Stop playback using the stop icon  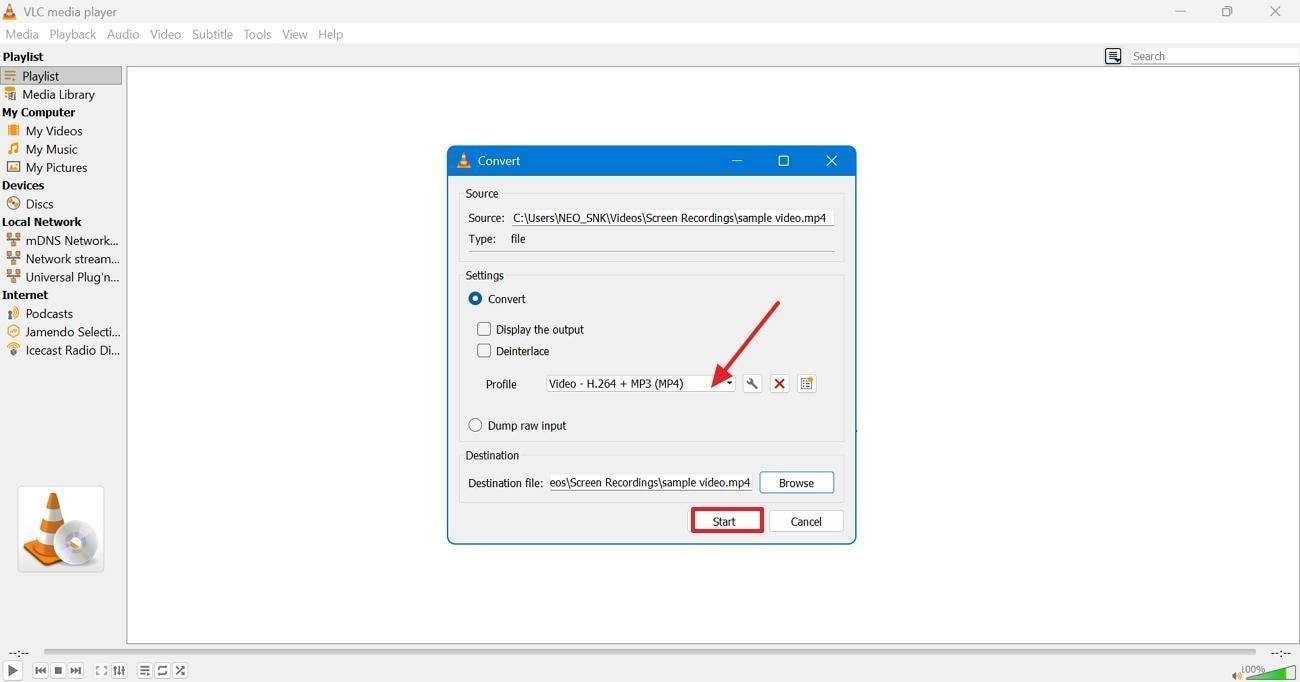point(58,670)
